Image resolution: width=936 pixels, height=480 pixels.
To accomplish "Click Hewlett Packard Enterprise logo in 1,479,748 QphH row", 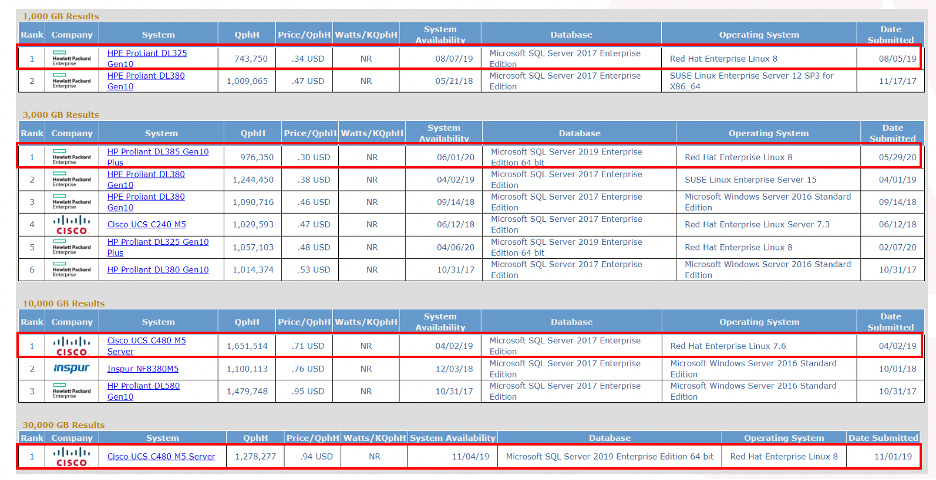I will [x=71, y=392].
